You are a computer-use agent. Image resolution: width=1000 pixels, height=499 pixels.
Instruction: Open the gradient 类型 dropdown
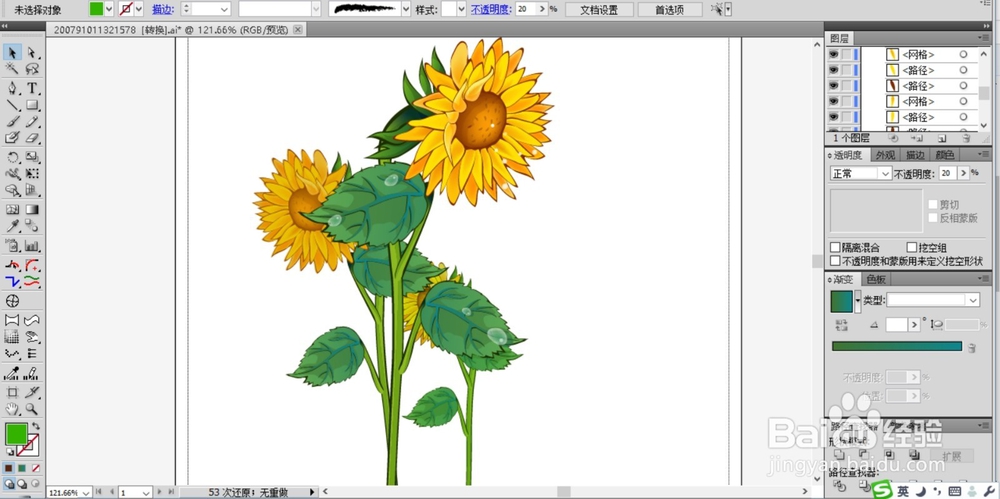click(x=933, y=300)
